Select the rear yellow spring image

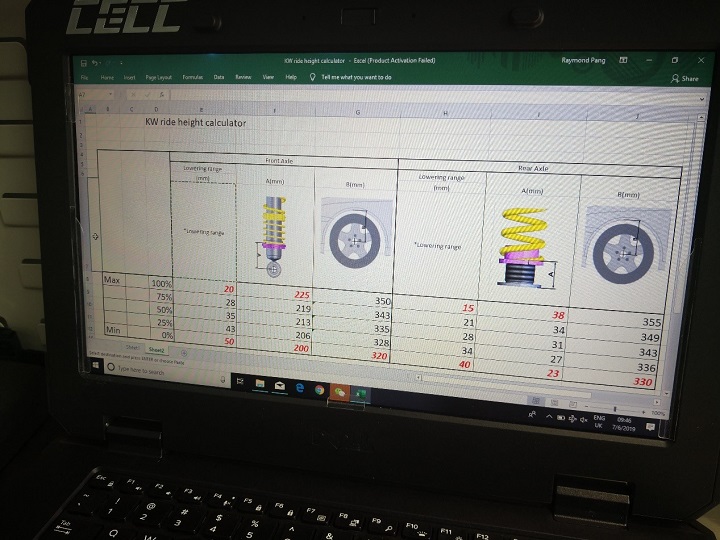(x=524, y=248)
